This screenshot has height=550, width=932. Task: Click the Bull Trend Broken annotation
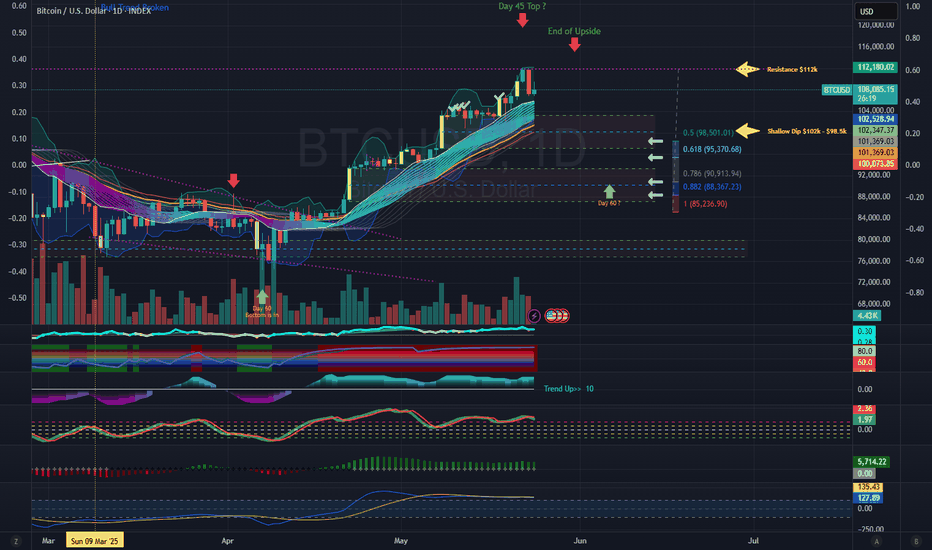[x=135, y=7]
